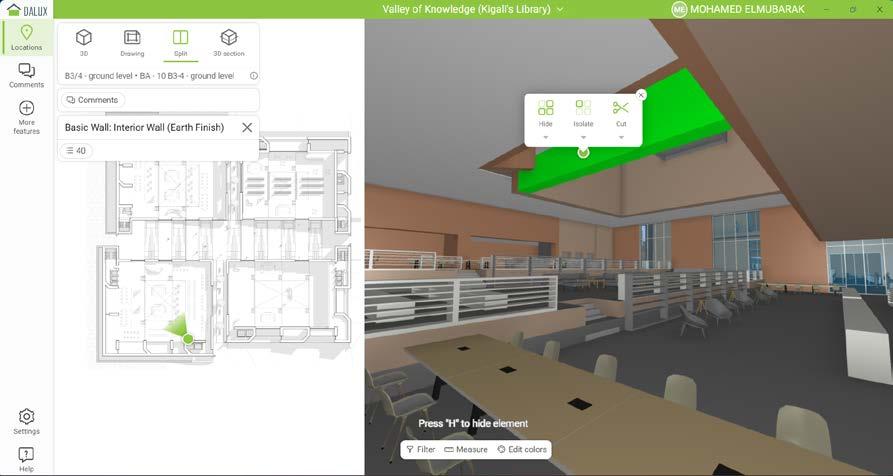Click Isolate icon in element popup
The image size is (893, 476).
click(x=583, y=107)
